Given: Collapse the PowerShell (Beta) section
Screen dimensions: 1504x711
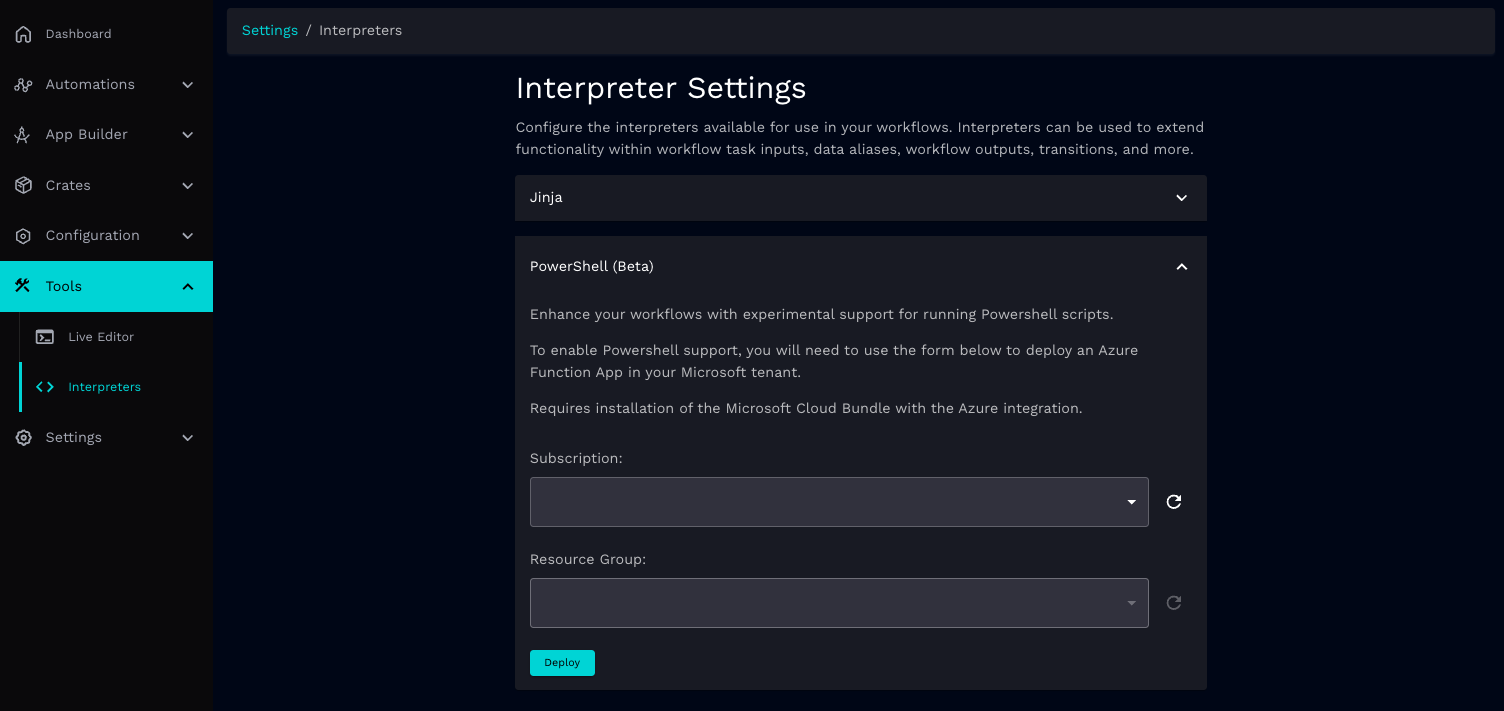Looking at the screenshot, I should tap(1181, 267).
